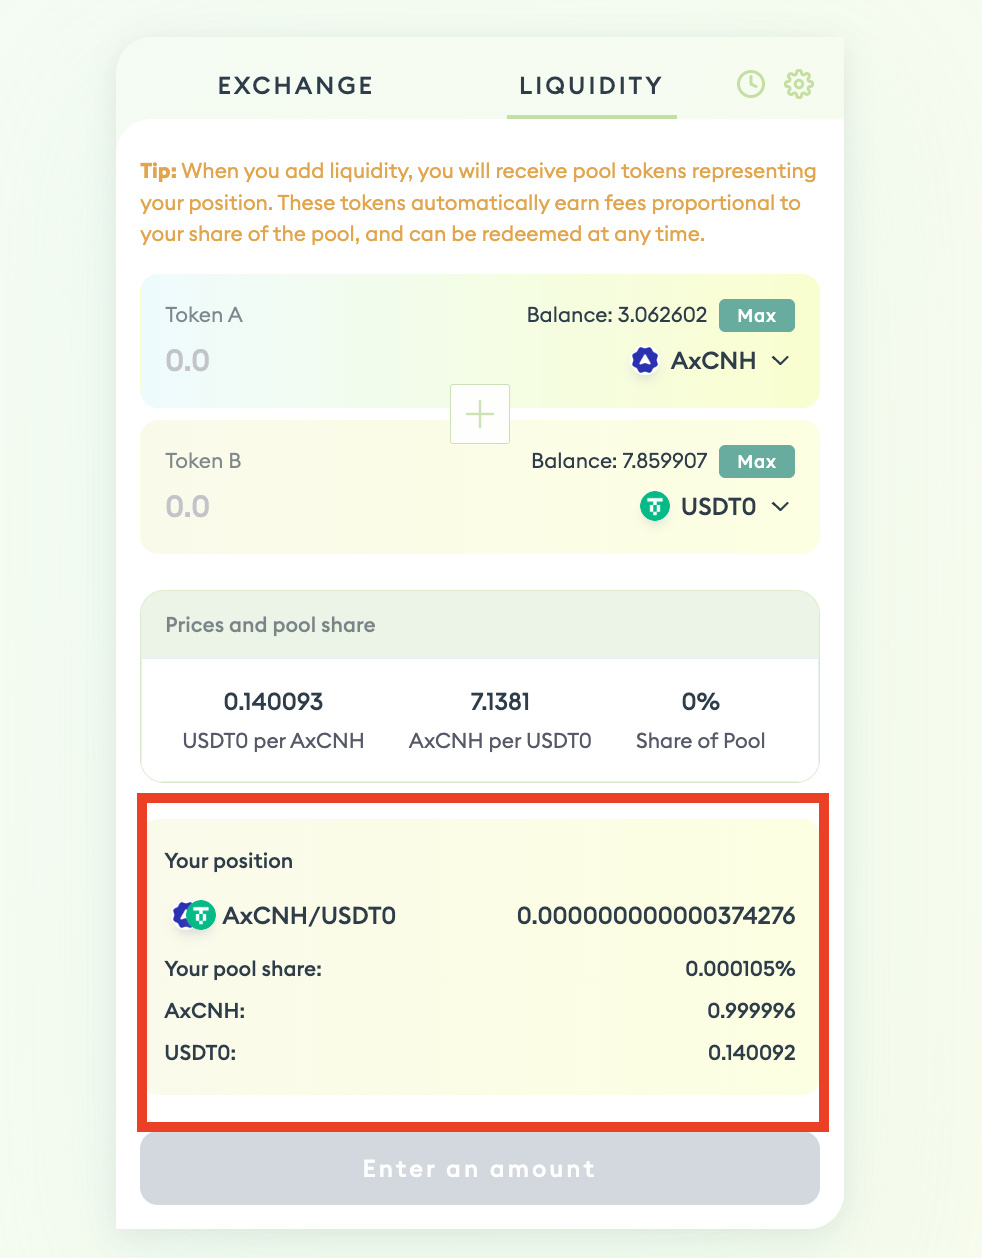Viewport: 982px width, 1258px height.
Task: Open settings gear icon
Action: pos(798,85)
